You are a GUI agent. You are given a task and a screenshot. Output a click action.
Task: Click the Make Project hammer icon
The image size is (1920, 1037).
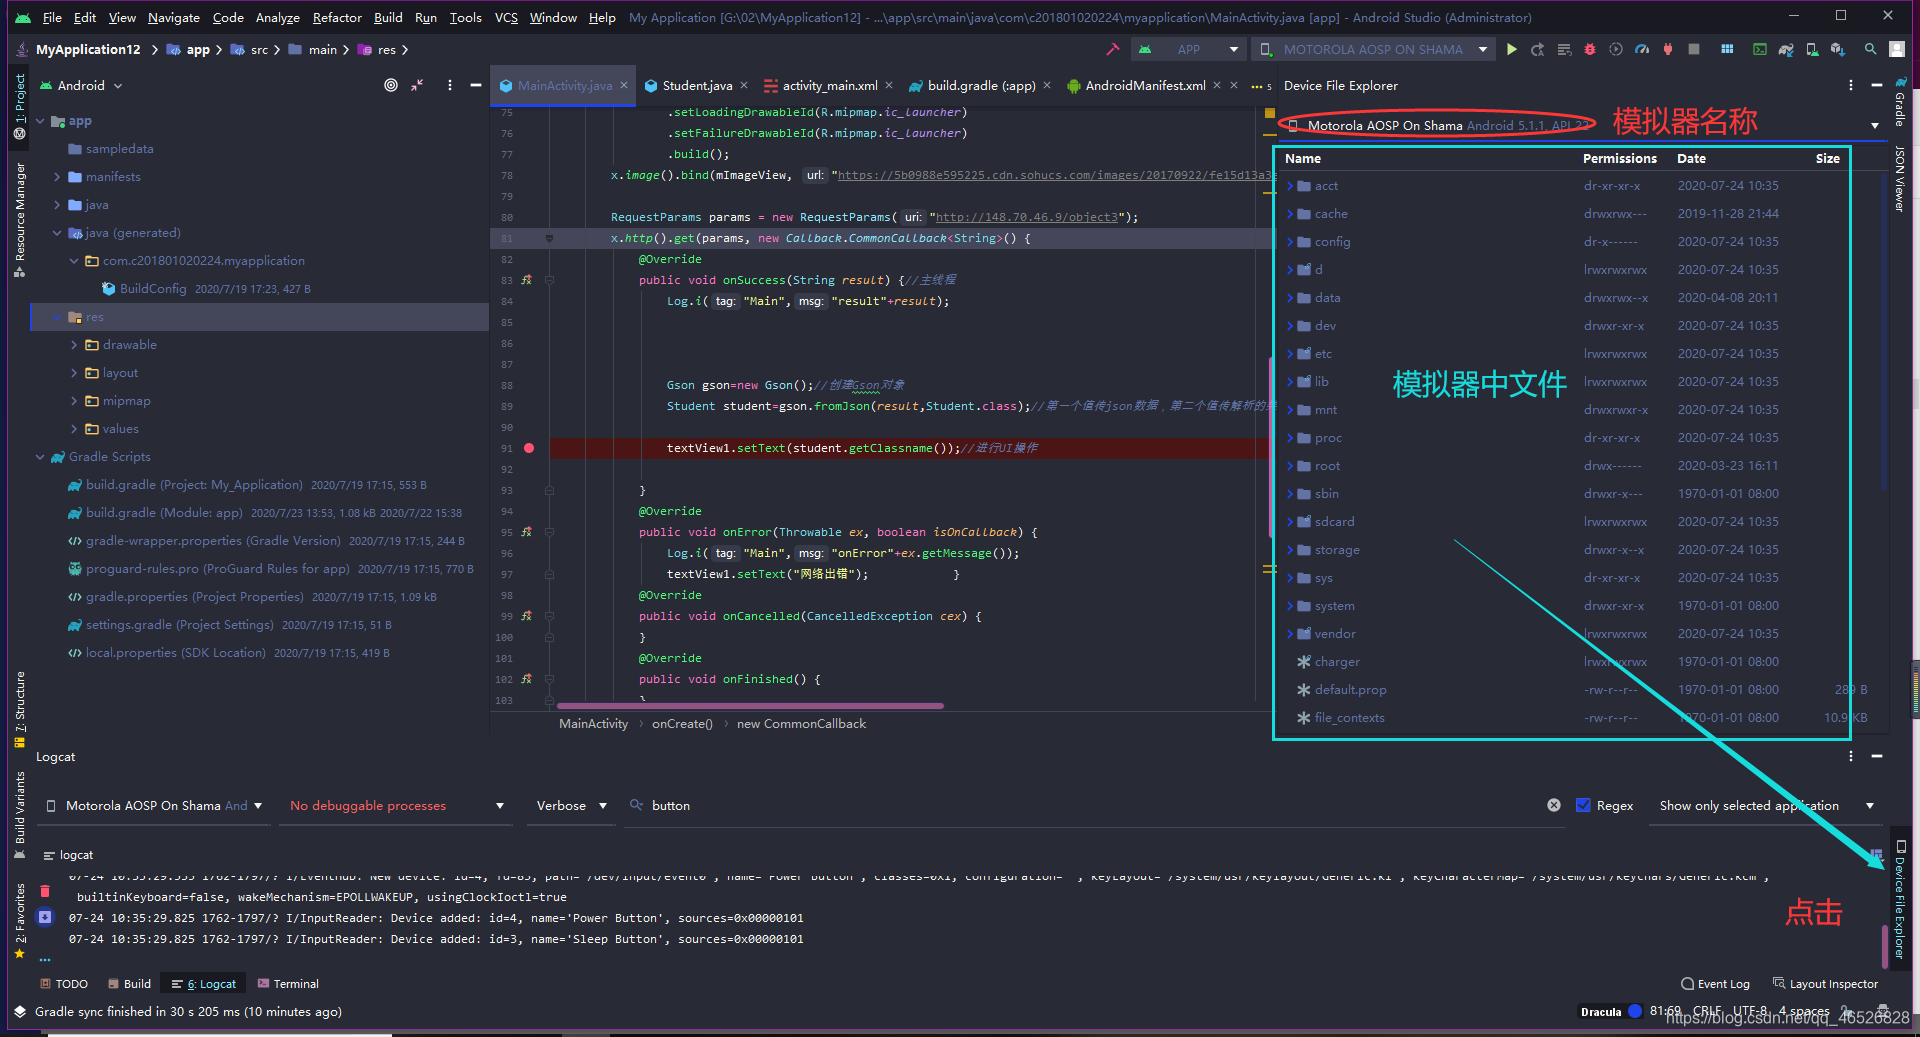(1112, 49)
